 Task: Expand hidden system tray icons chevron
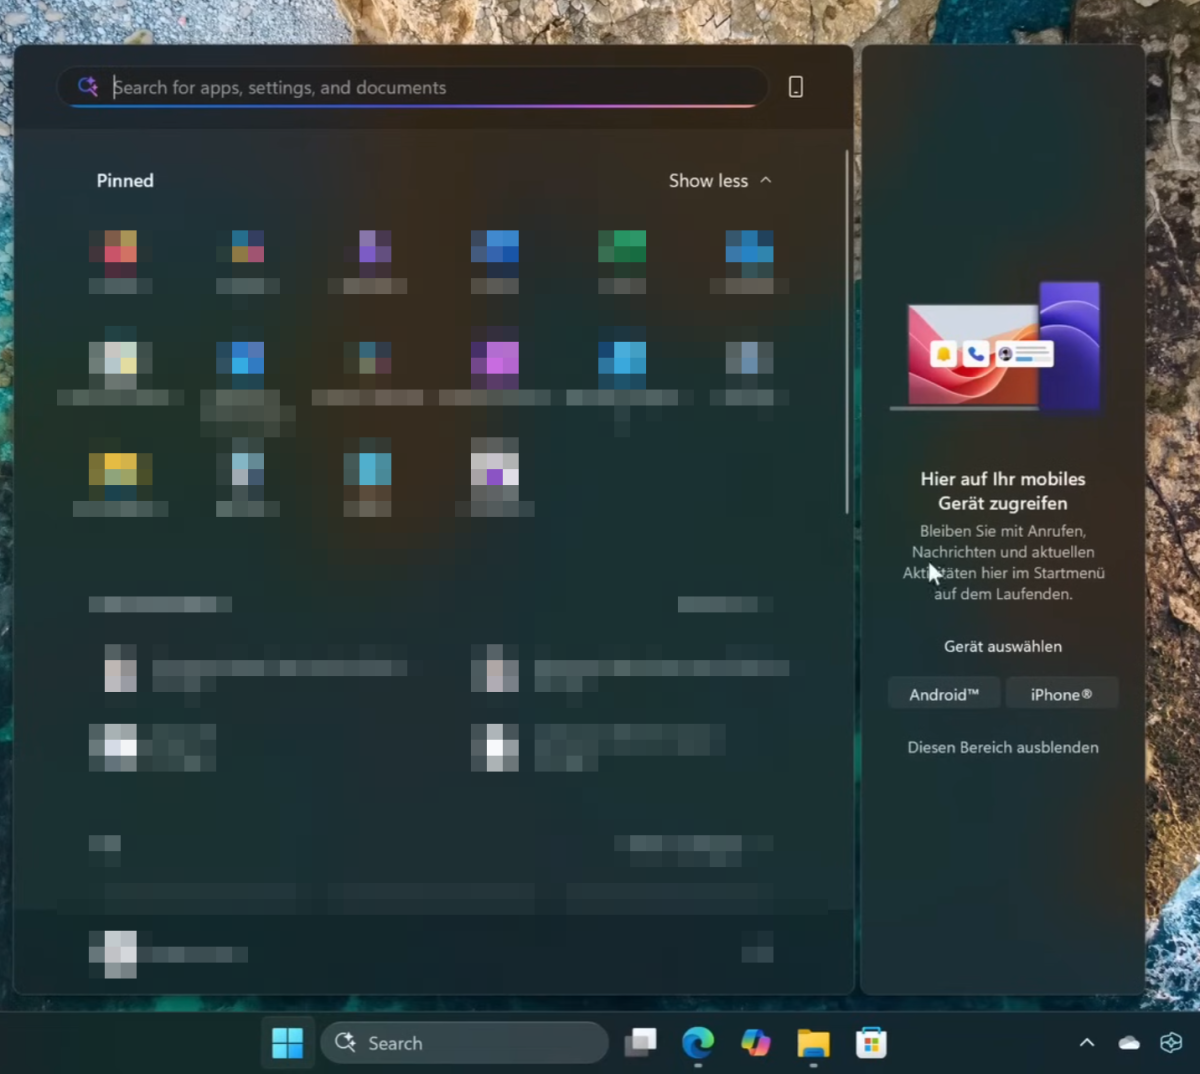pos(1087,1043)
